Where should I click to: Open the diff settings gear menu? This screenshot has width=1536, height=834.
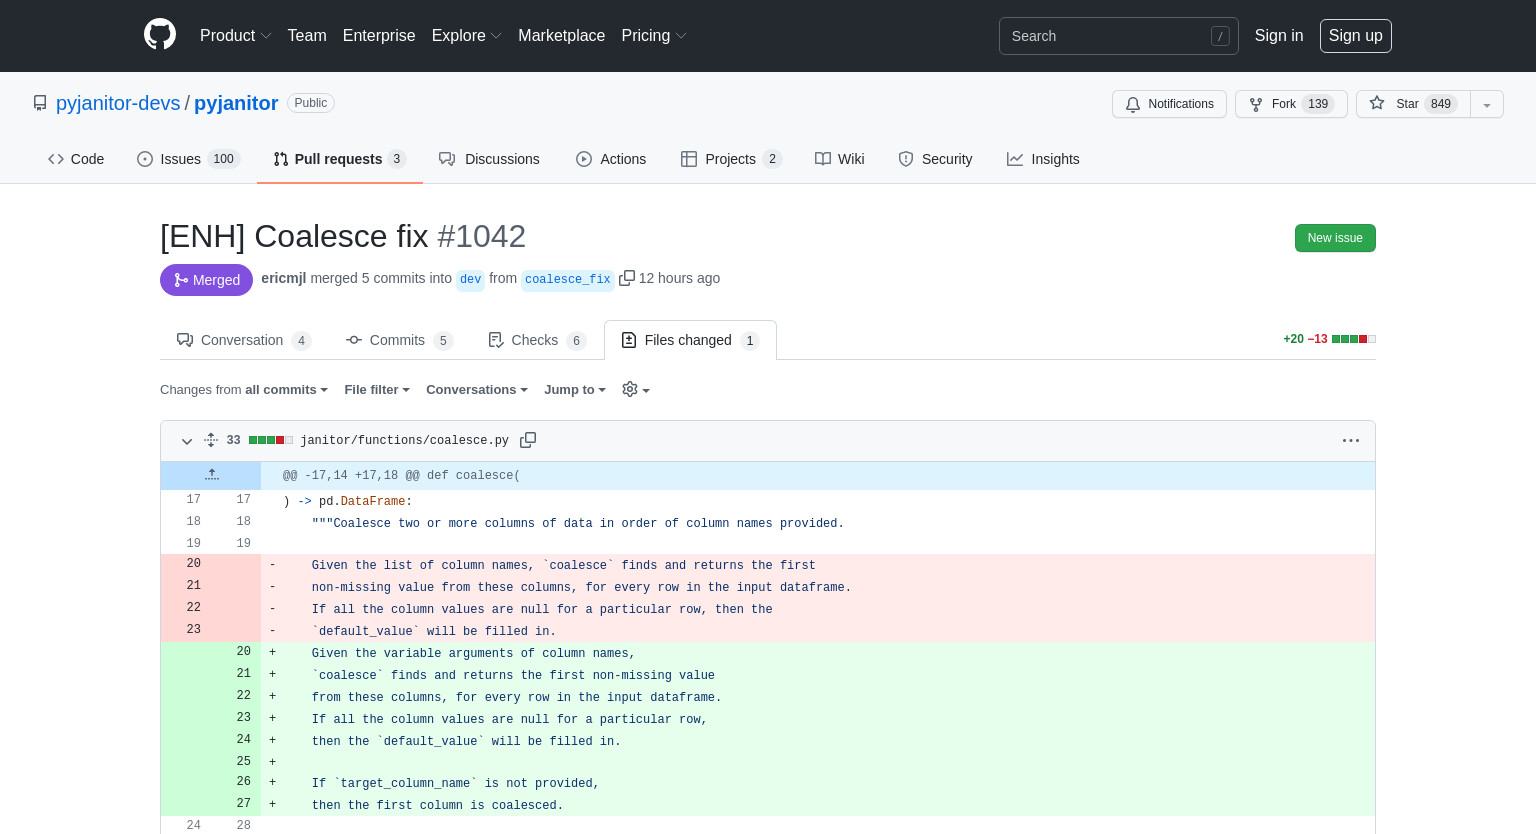point(636,390)
